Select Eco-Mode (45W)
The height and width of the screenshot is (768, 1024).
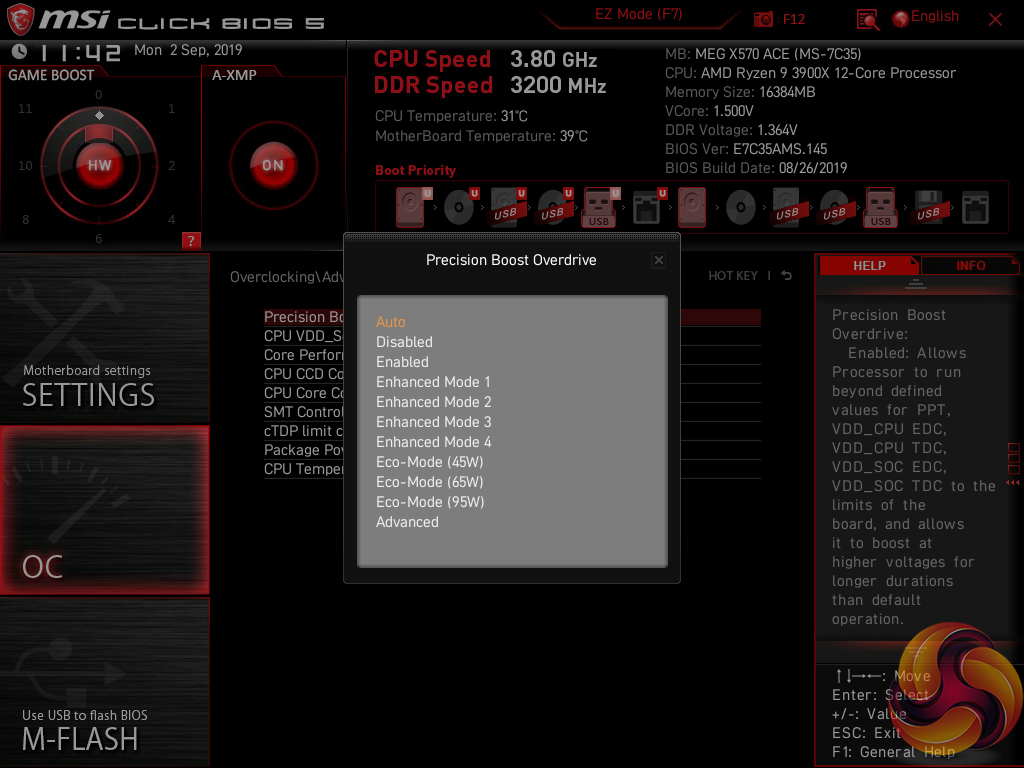click(x=430, y=462)
